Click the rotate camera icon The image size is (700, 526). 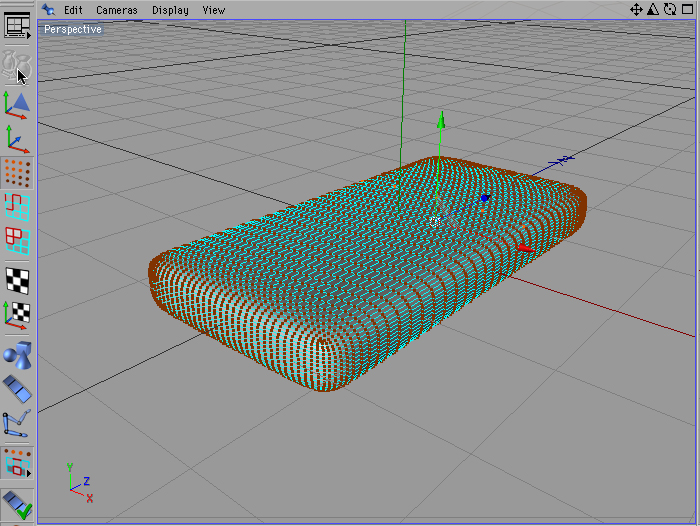click(670, 9)
